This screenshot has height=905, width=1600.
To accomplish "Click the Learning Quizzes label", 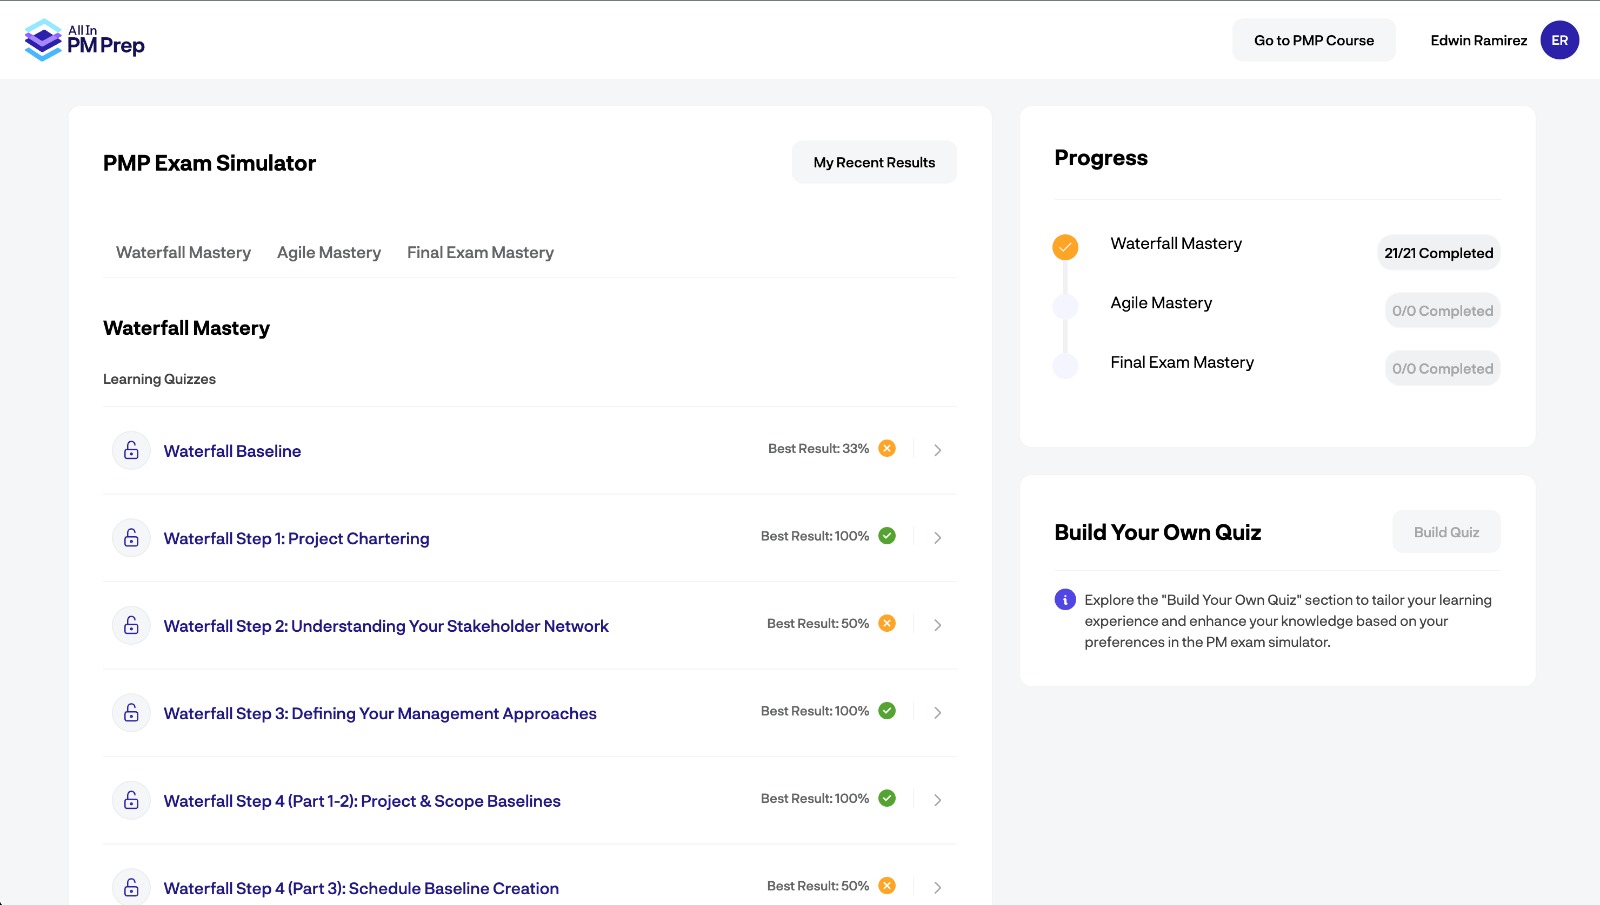I will pyautogui.click(x=159, y=379).
